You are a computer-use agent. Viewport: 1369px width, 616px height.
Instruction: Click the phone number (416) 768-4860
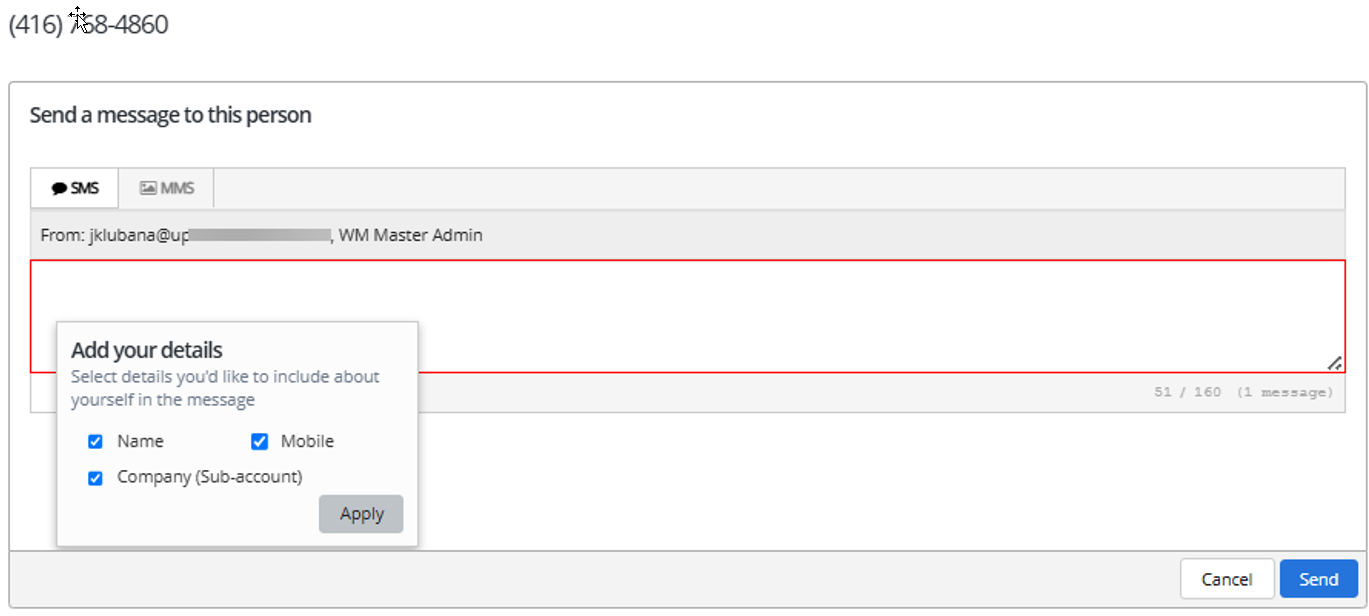click(88, 23)
